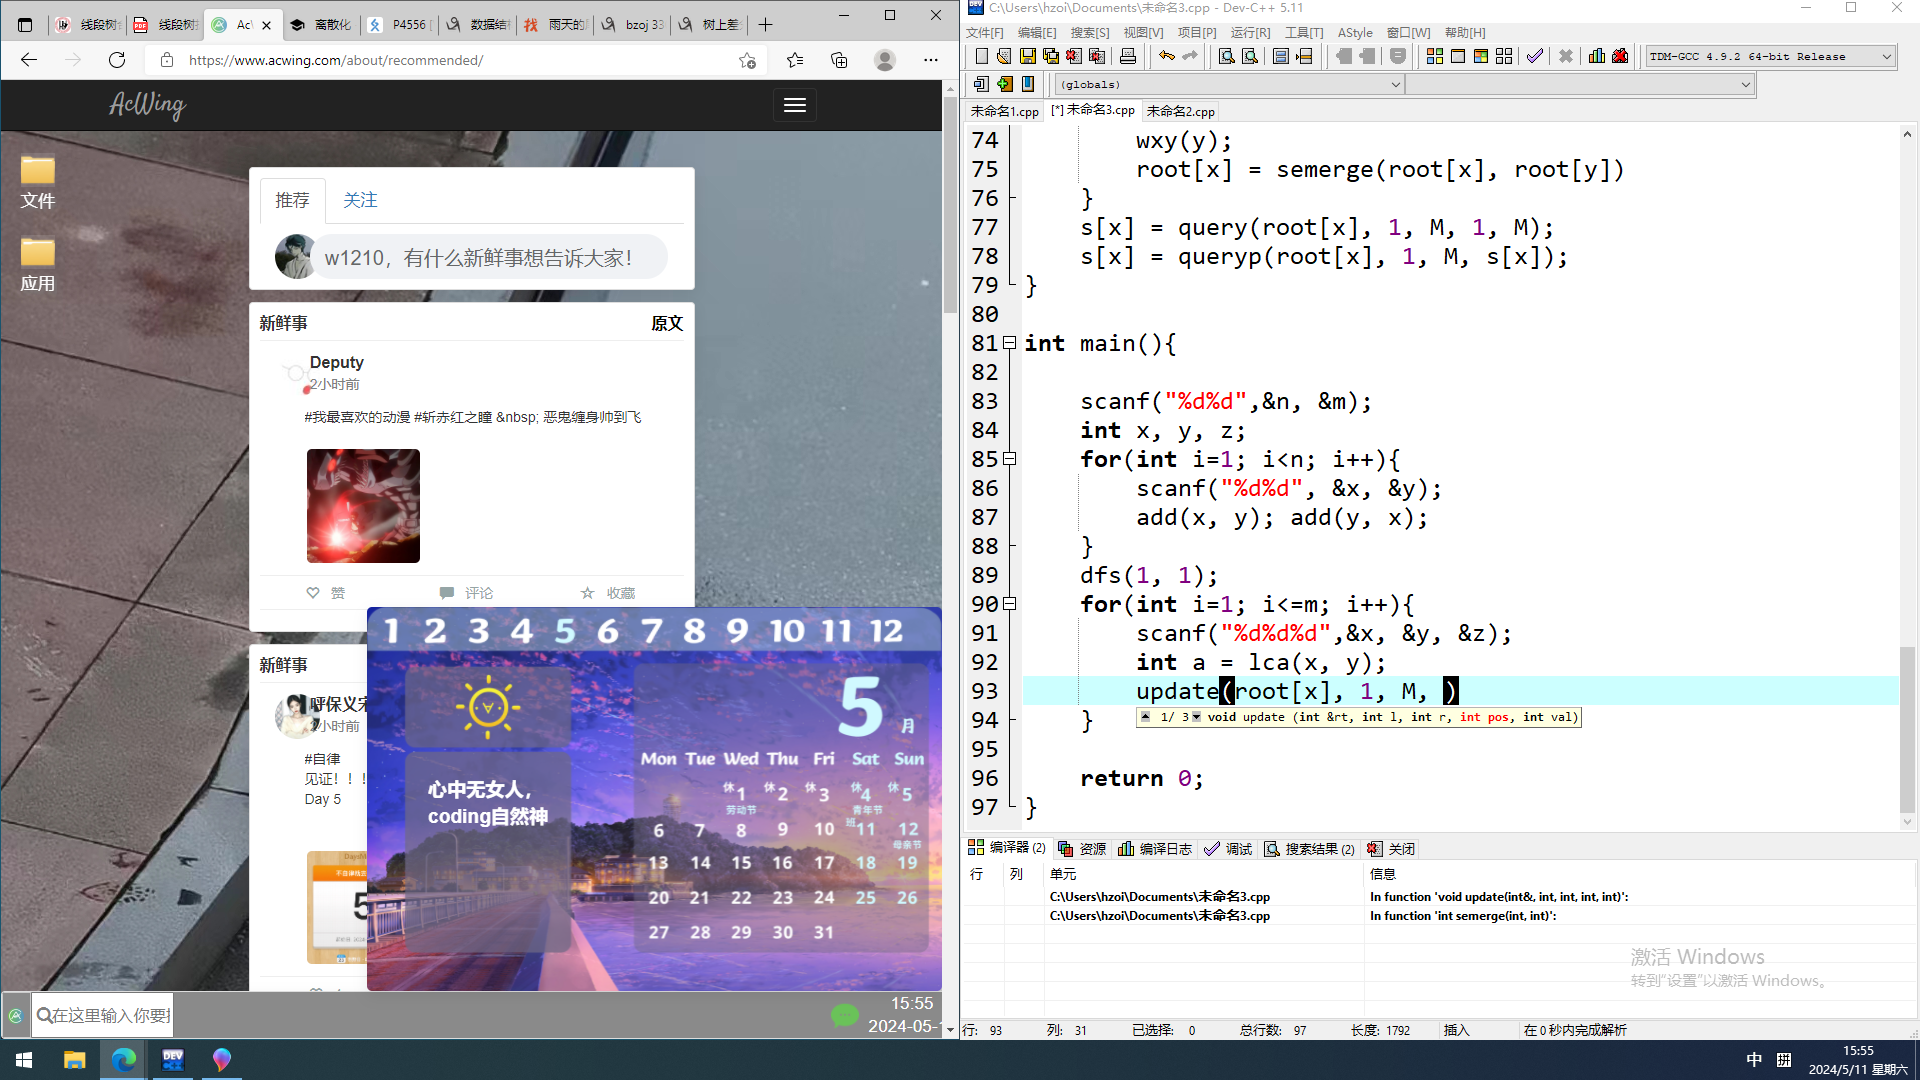Click the Undo arrow in Dev-C++ toolbar
The height and width of the screenshot is (1080, 1920).
[1166, 57]
